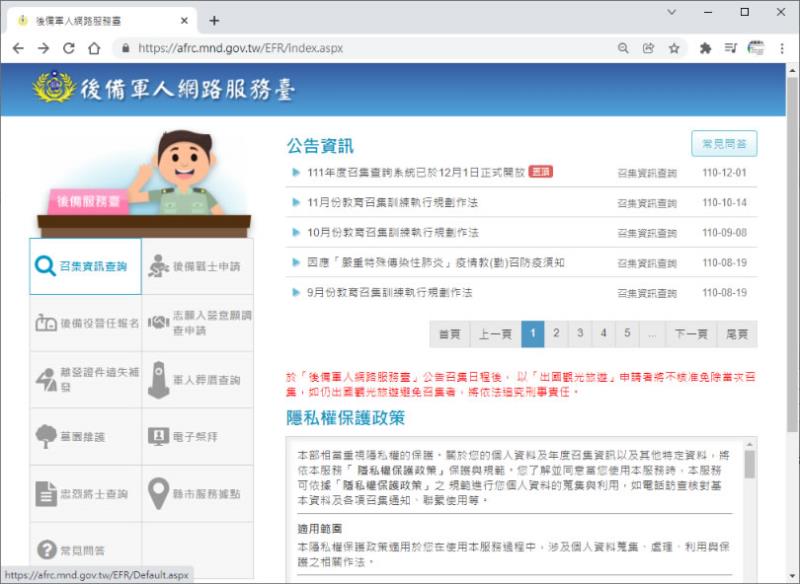Click the soldier mascot illustration
Screen dimensions: 800x584
click(x=177, y=173)
